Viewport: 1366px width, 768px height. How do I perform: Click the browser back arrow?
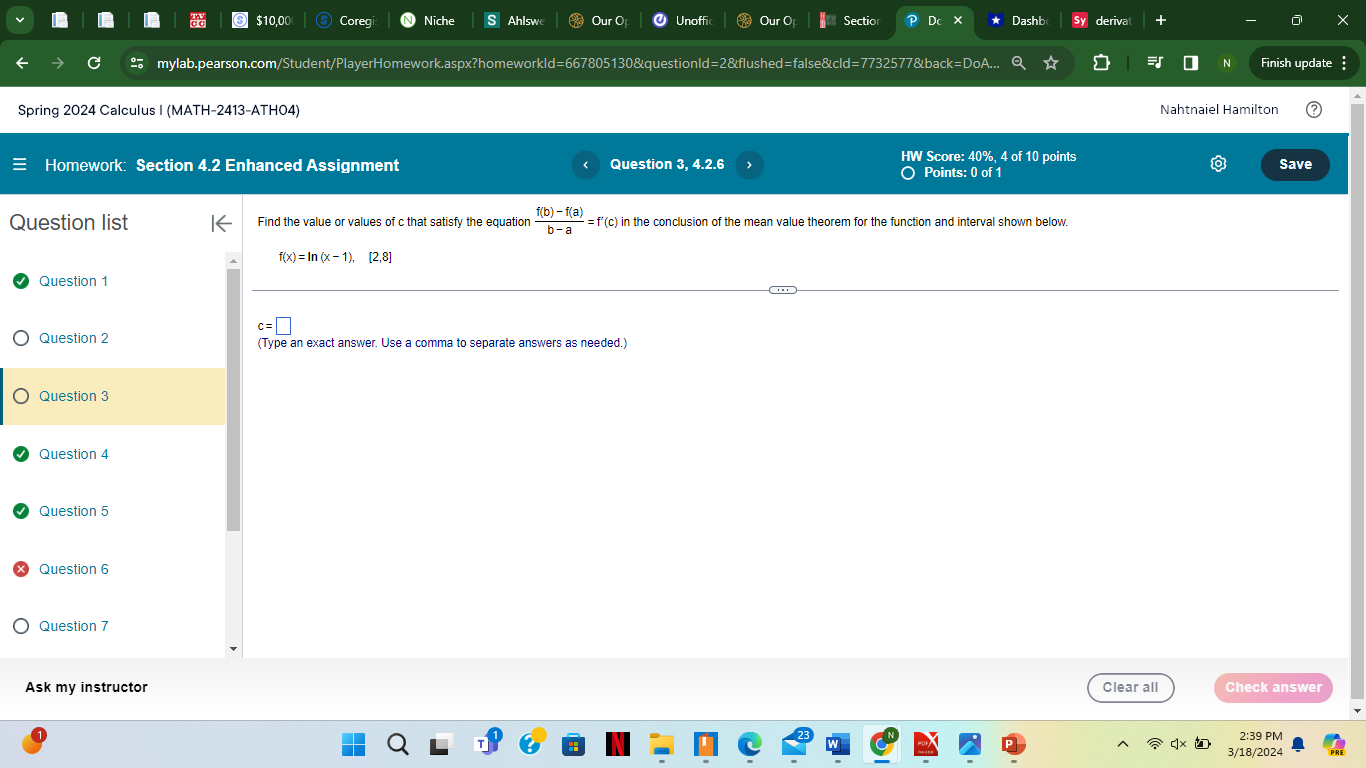(x=23, y=63)
